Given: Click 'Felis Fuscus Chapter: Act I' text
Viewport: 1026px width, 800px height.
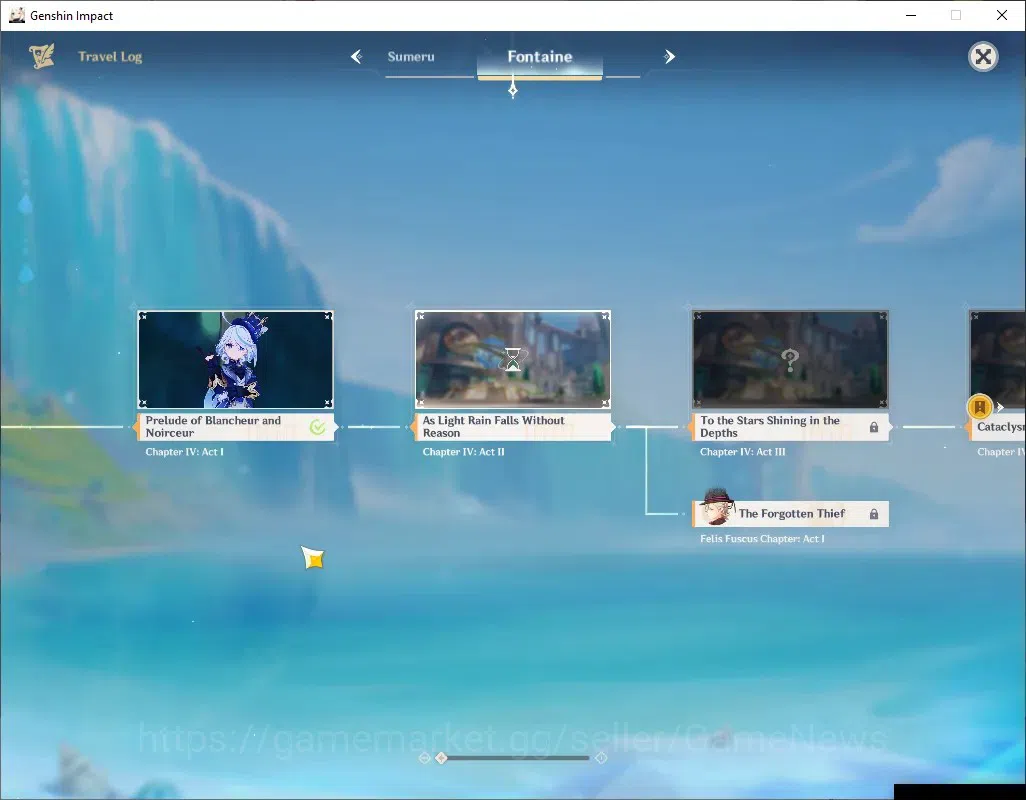Looking at the screenshot, I should coord(762,539).
